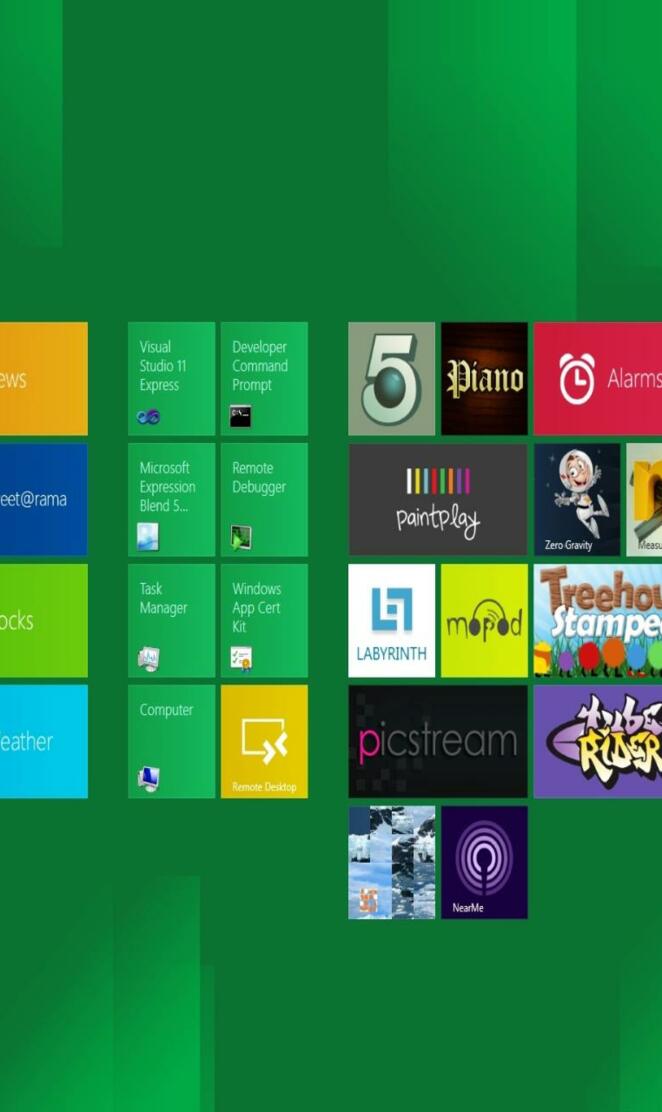Open the green Stocks tile
The image size is (662, 1112).
pyautogui.click(x=43, y=621)
